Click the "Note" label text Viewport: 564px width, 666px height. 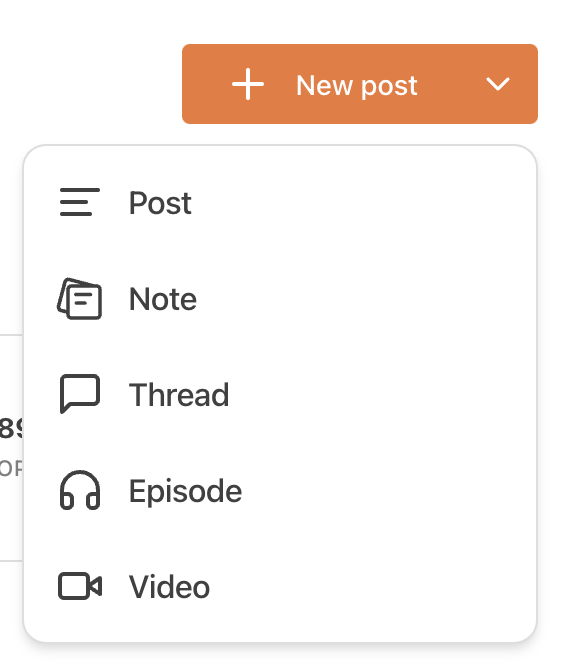click(163, 299)
